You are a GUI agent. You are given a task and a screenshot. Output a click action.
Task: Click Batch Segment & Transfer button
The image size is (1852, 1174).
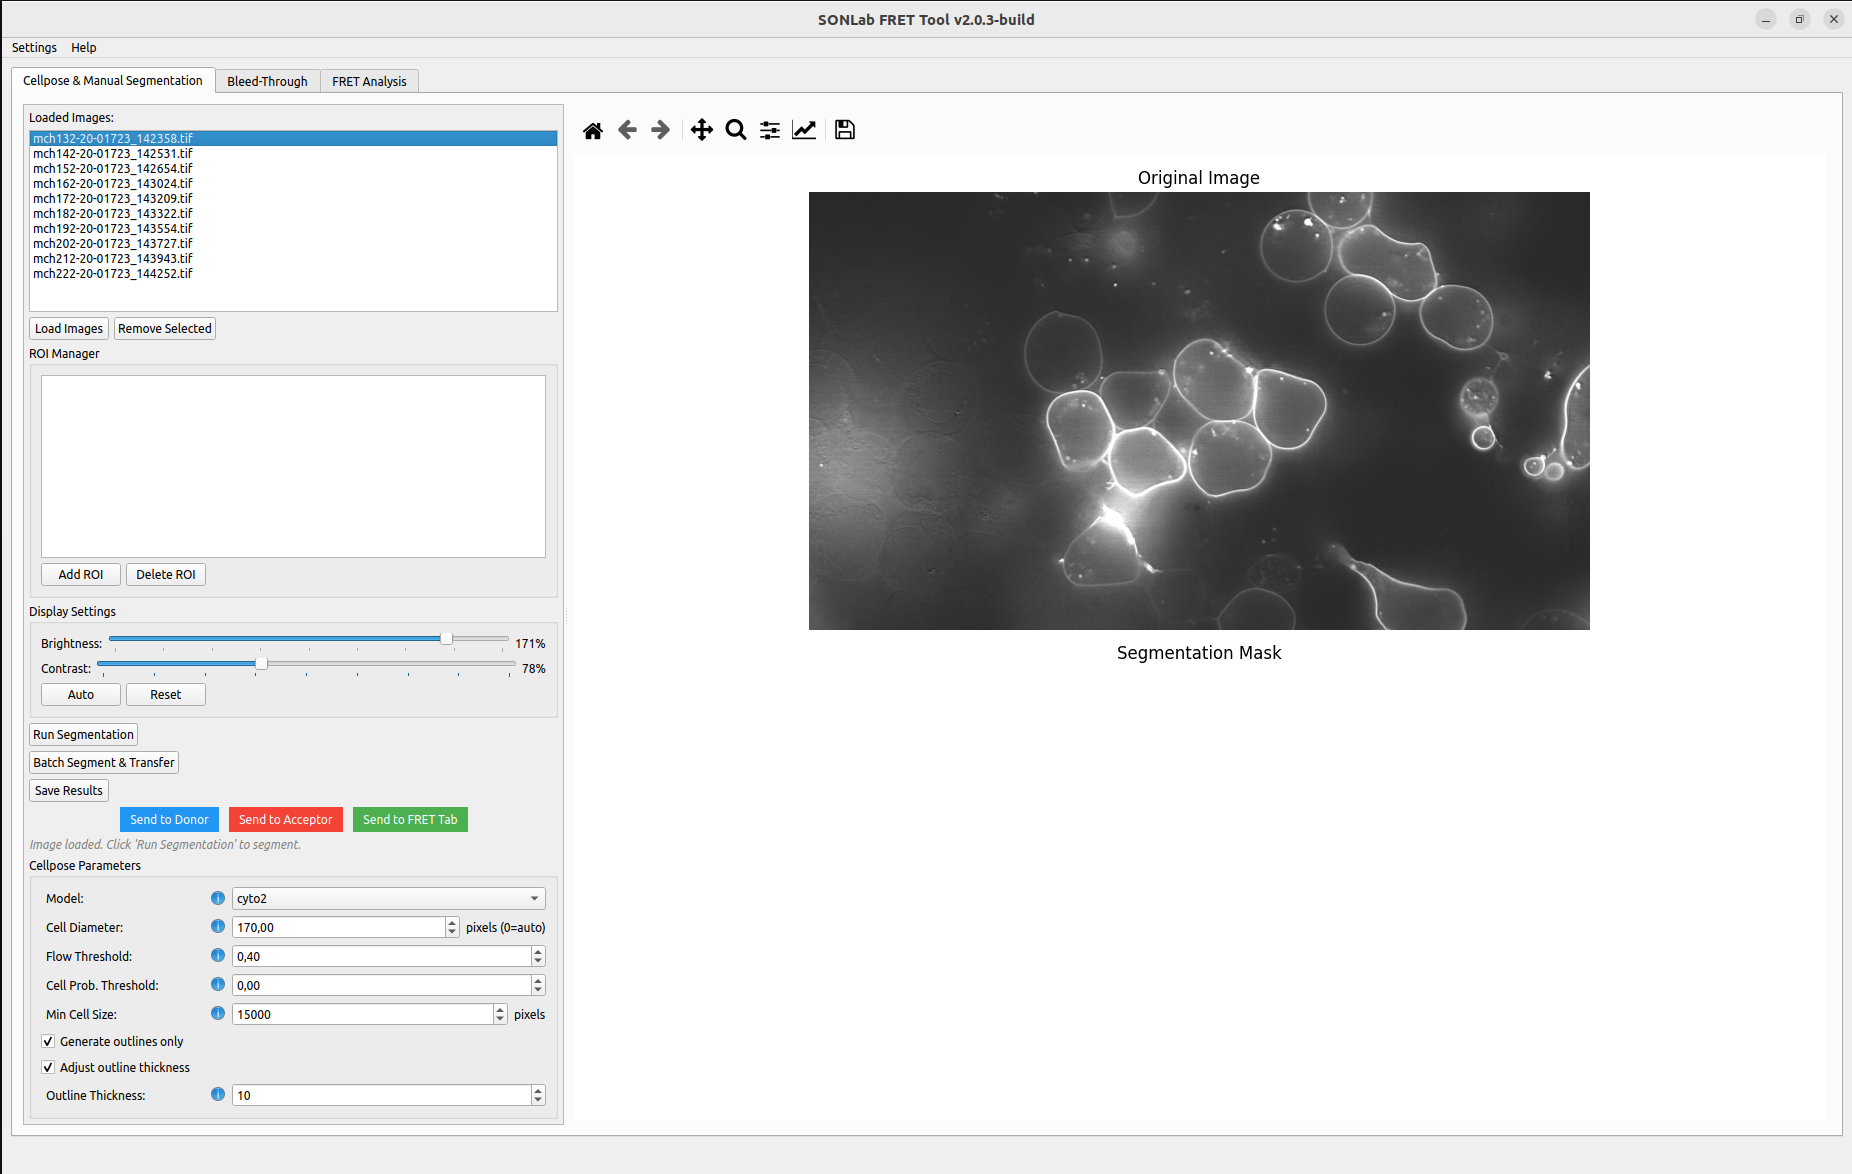point(104,762)
